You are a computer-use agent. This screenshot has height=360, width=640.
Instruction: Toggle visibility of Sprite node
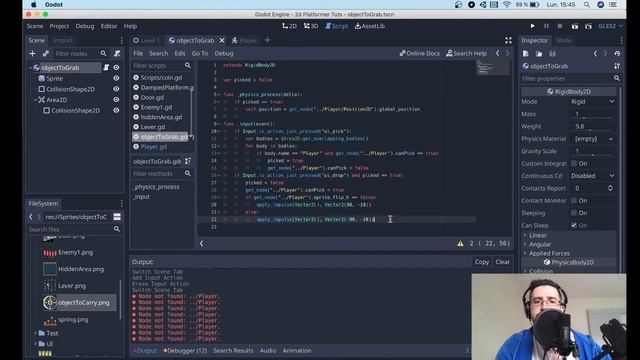point(116,78)
